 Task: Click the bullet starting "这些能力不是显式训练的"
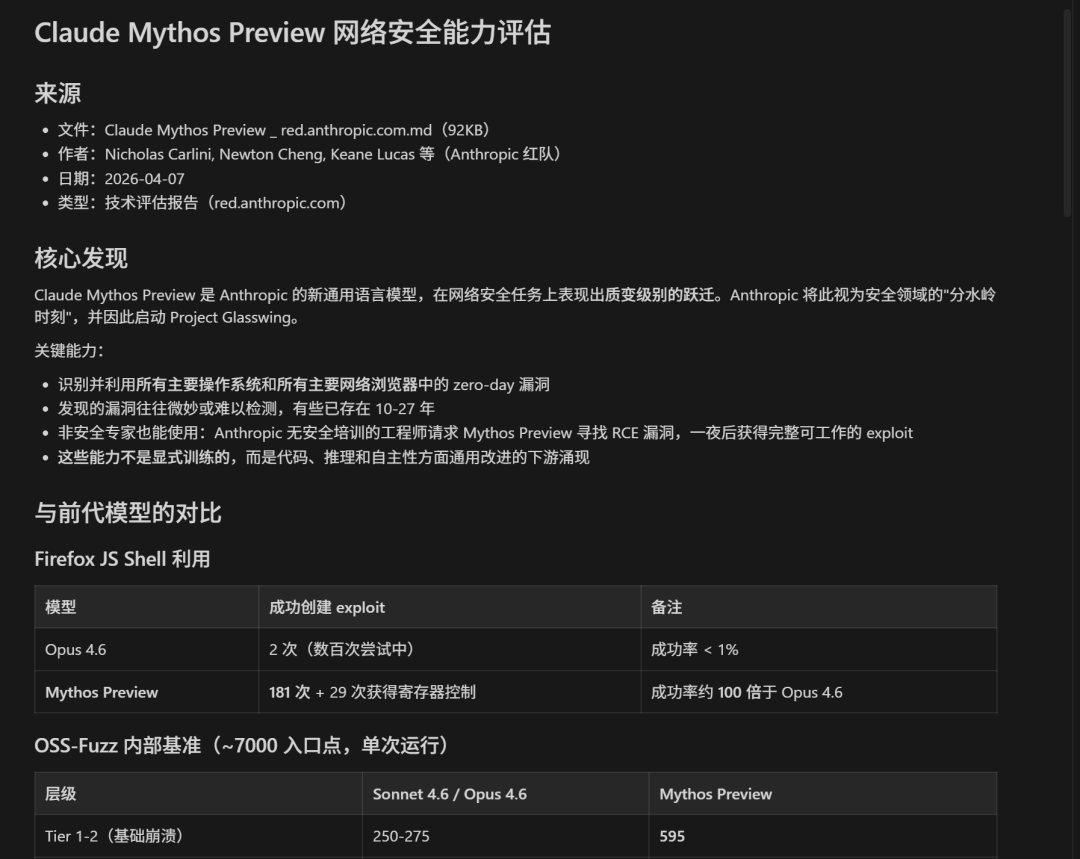[324, 457]
